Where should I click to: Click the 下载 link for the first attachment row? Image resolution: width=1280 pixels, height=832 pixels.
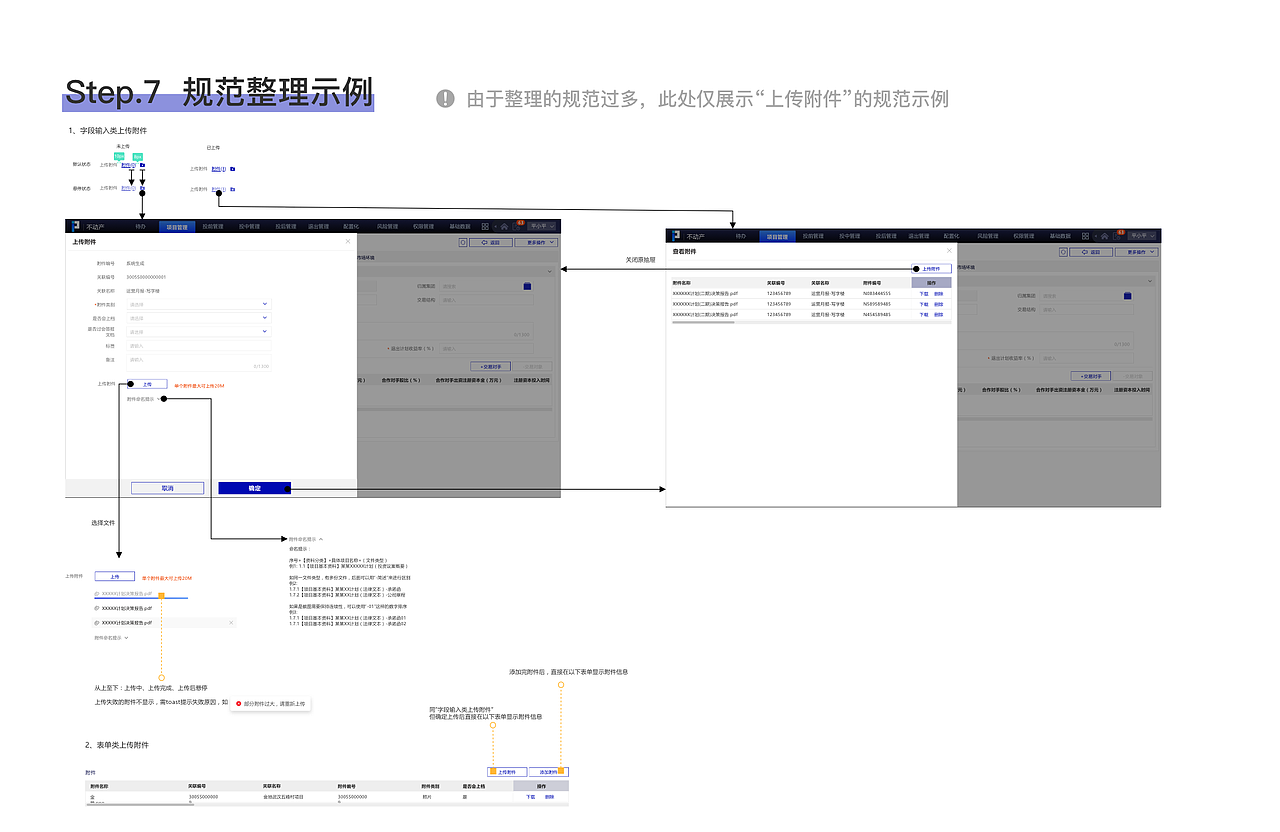click(923, 294)
